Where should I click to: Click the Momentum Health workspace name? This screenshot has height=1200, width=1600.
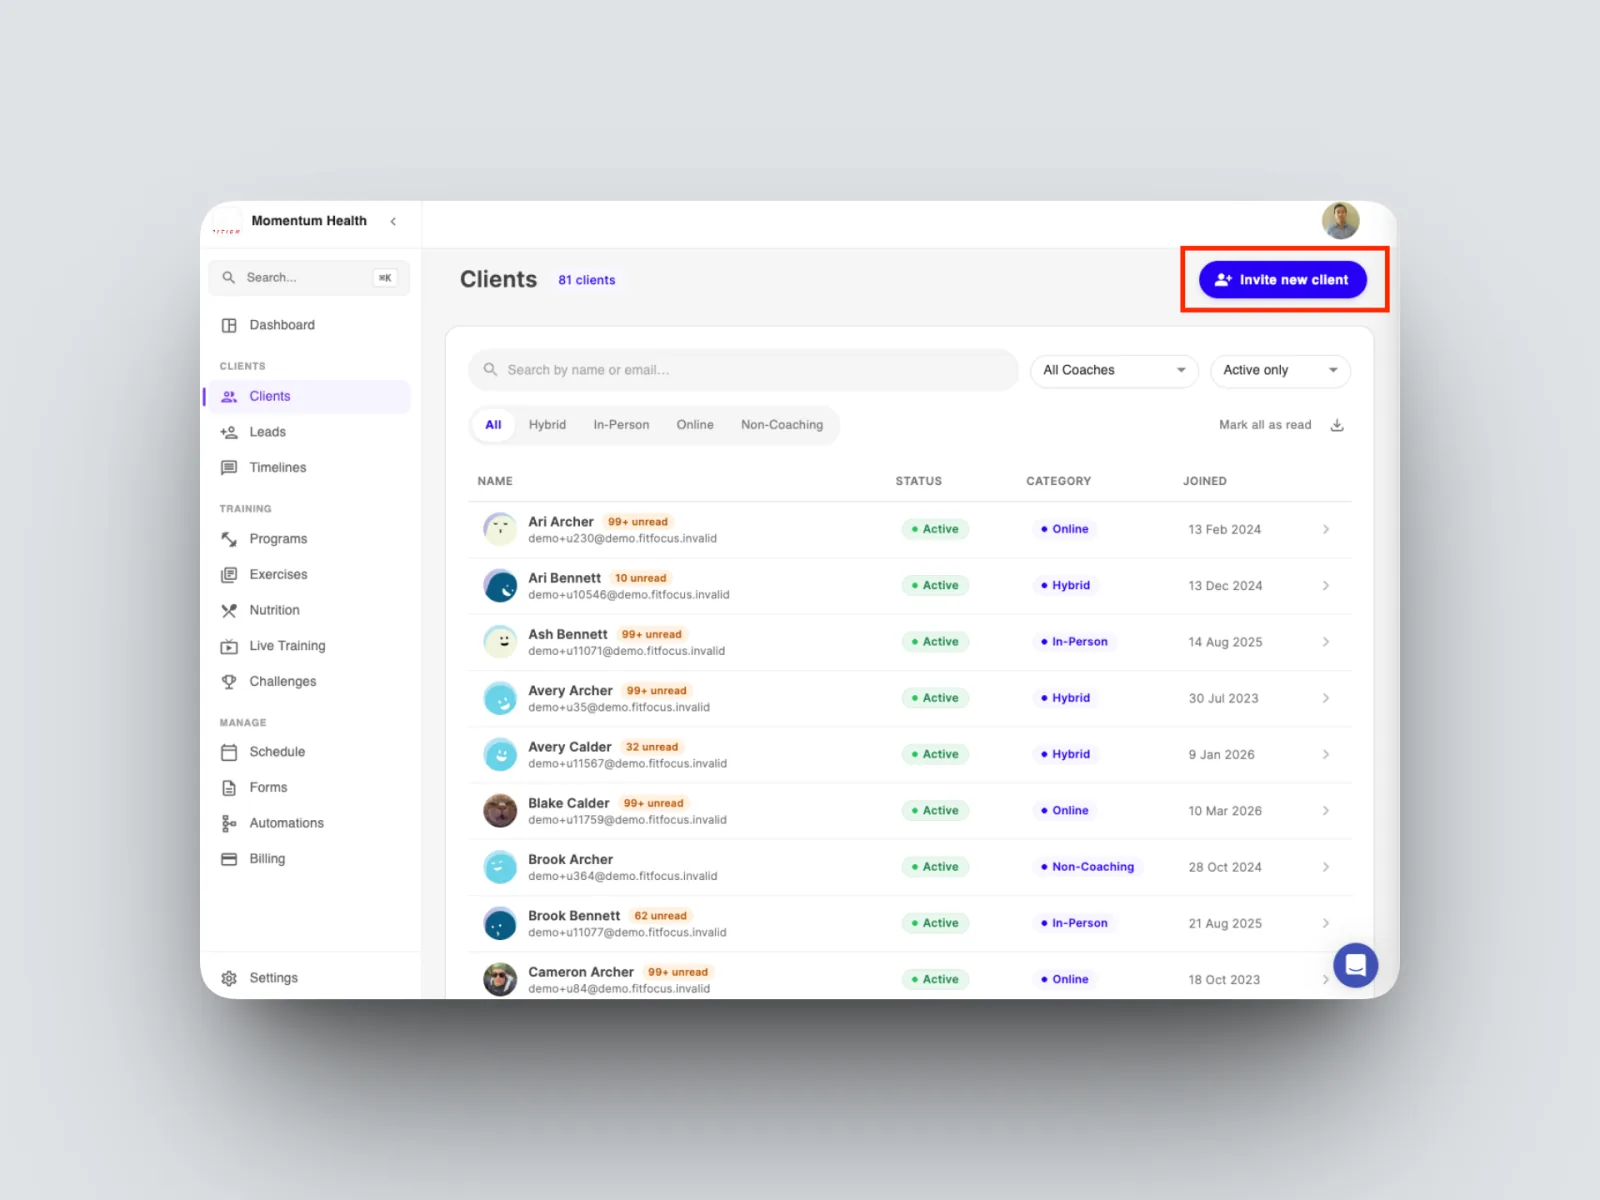[x=309, y=221]
